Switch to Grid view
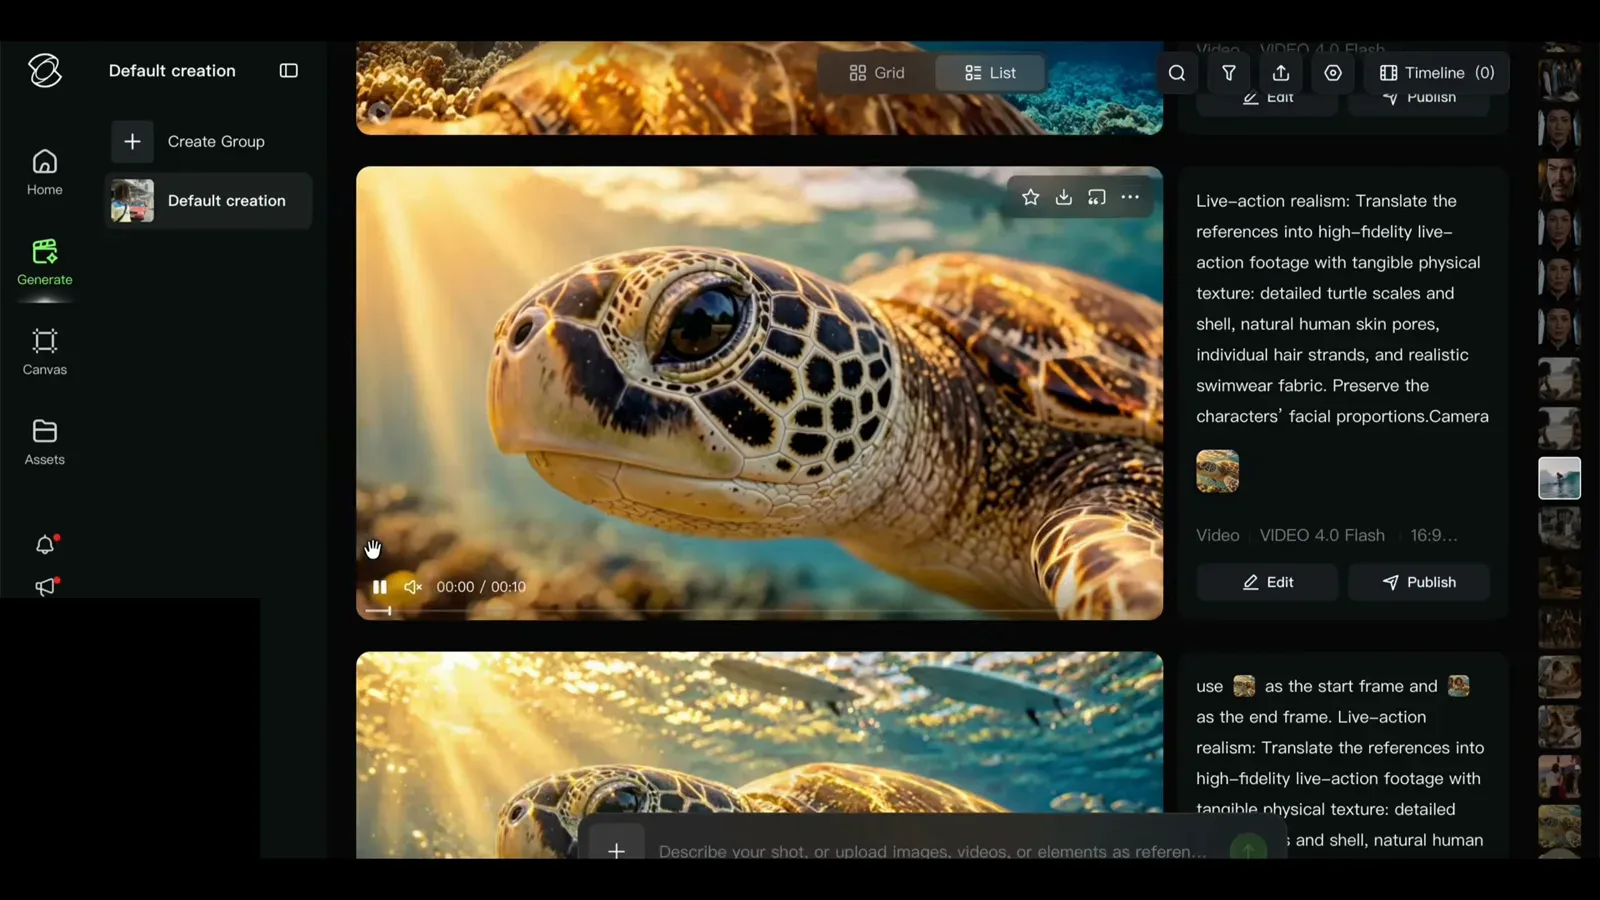 pos(877,73)
